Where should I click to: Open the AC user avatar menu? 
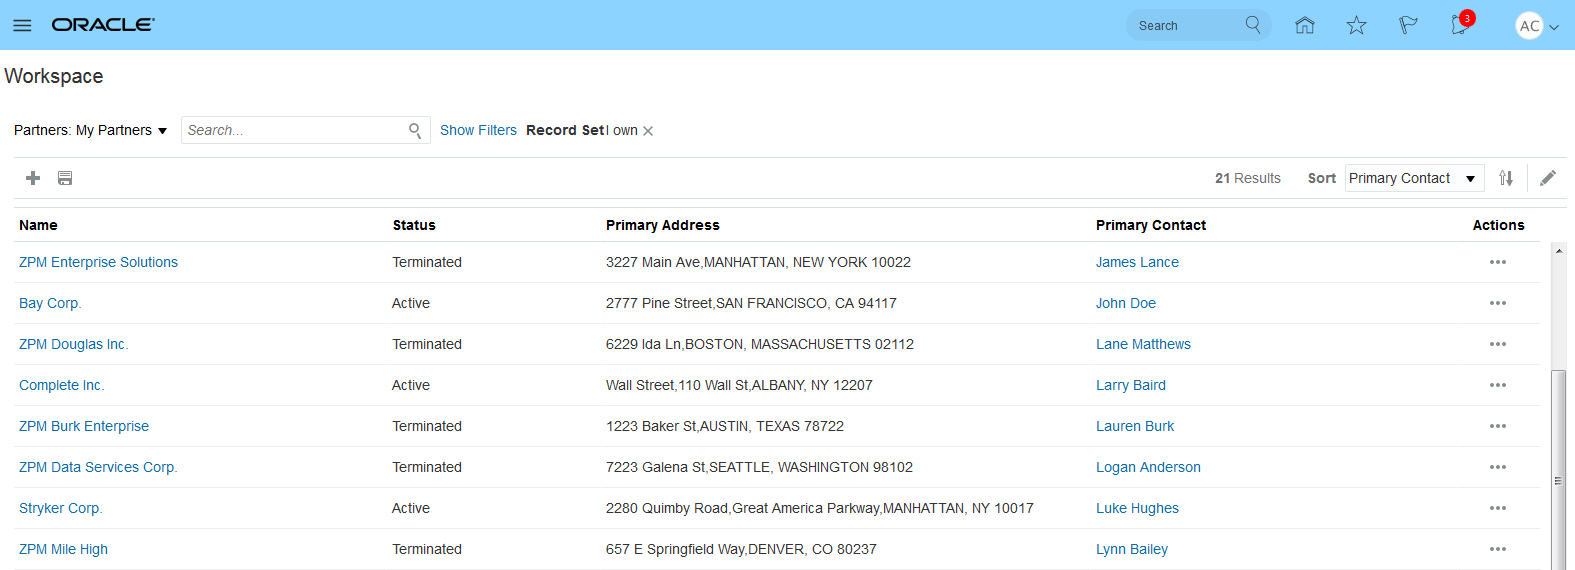(1529, 26)
